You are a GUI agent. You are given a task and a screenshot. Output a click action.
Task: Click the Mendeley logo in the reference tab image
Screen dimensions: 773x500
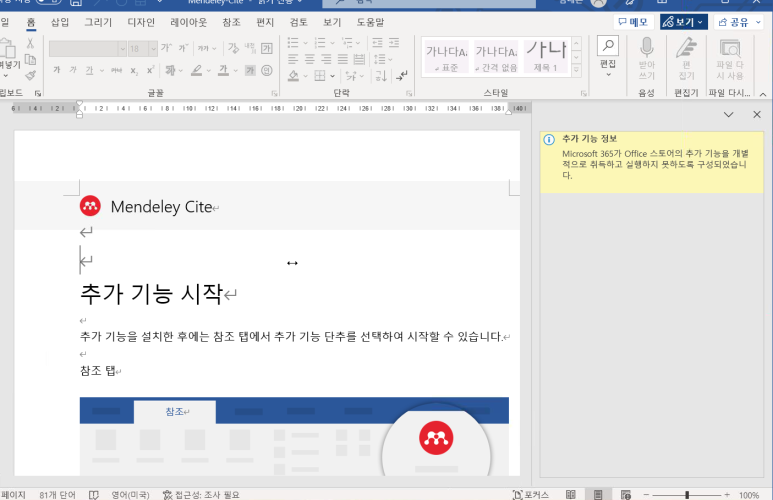tap(436, 438)
